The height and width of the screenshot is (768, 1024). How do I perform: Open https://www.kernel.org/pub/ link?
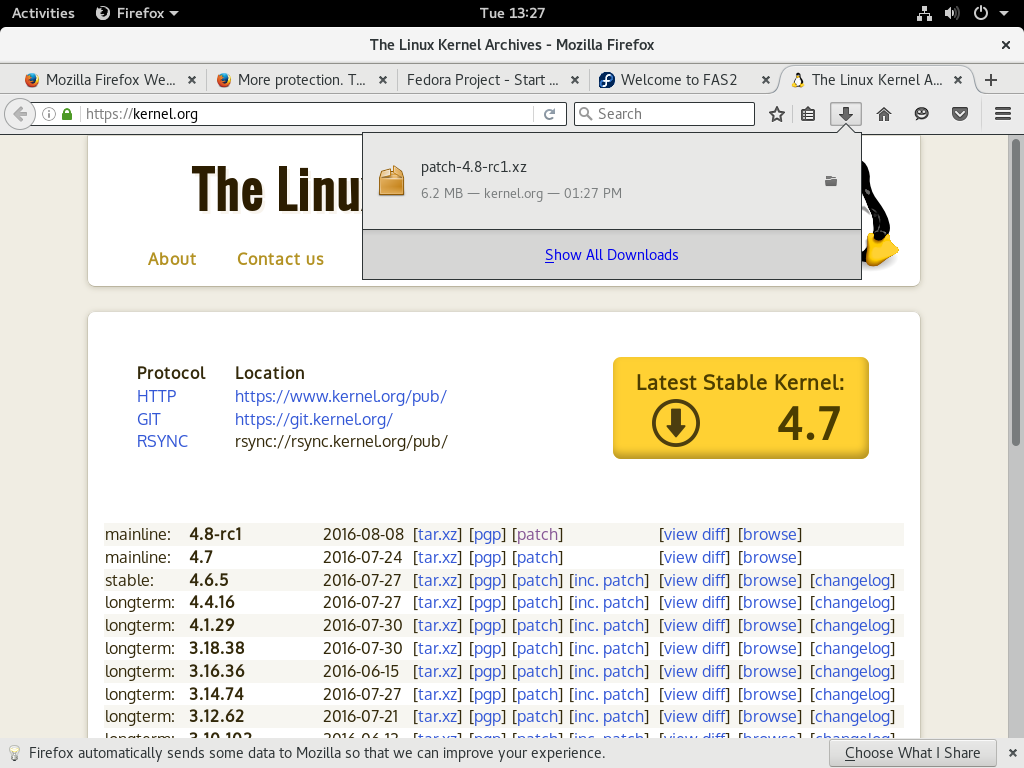click(341, 396)
